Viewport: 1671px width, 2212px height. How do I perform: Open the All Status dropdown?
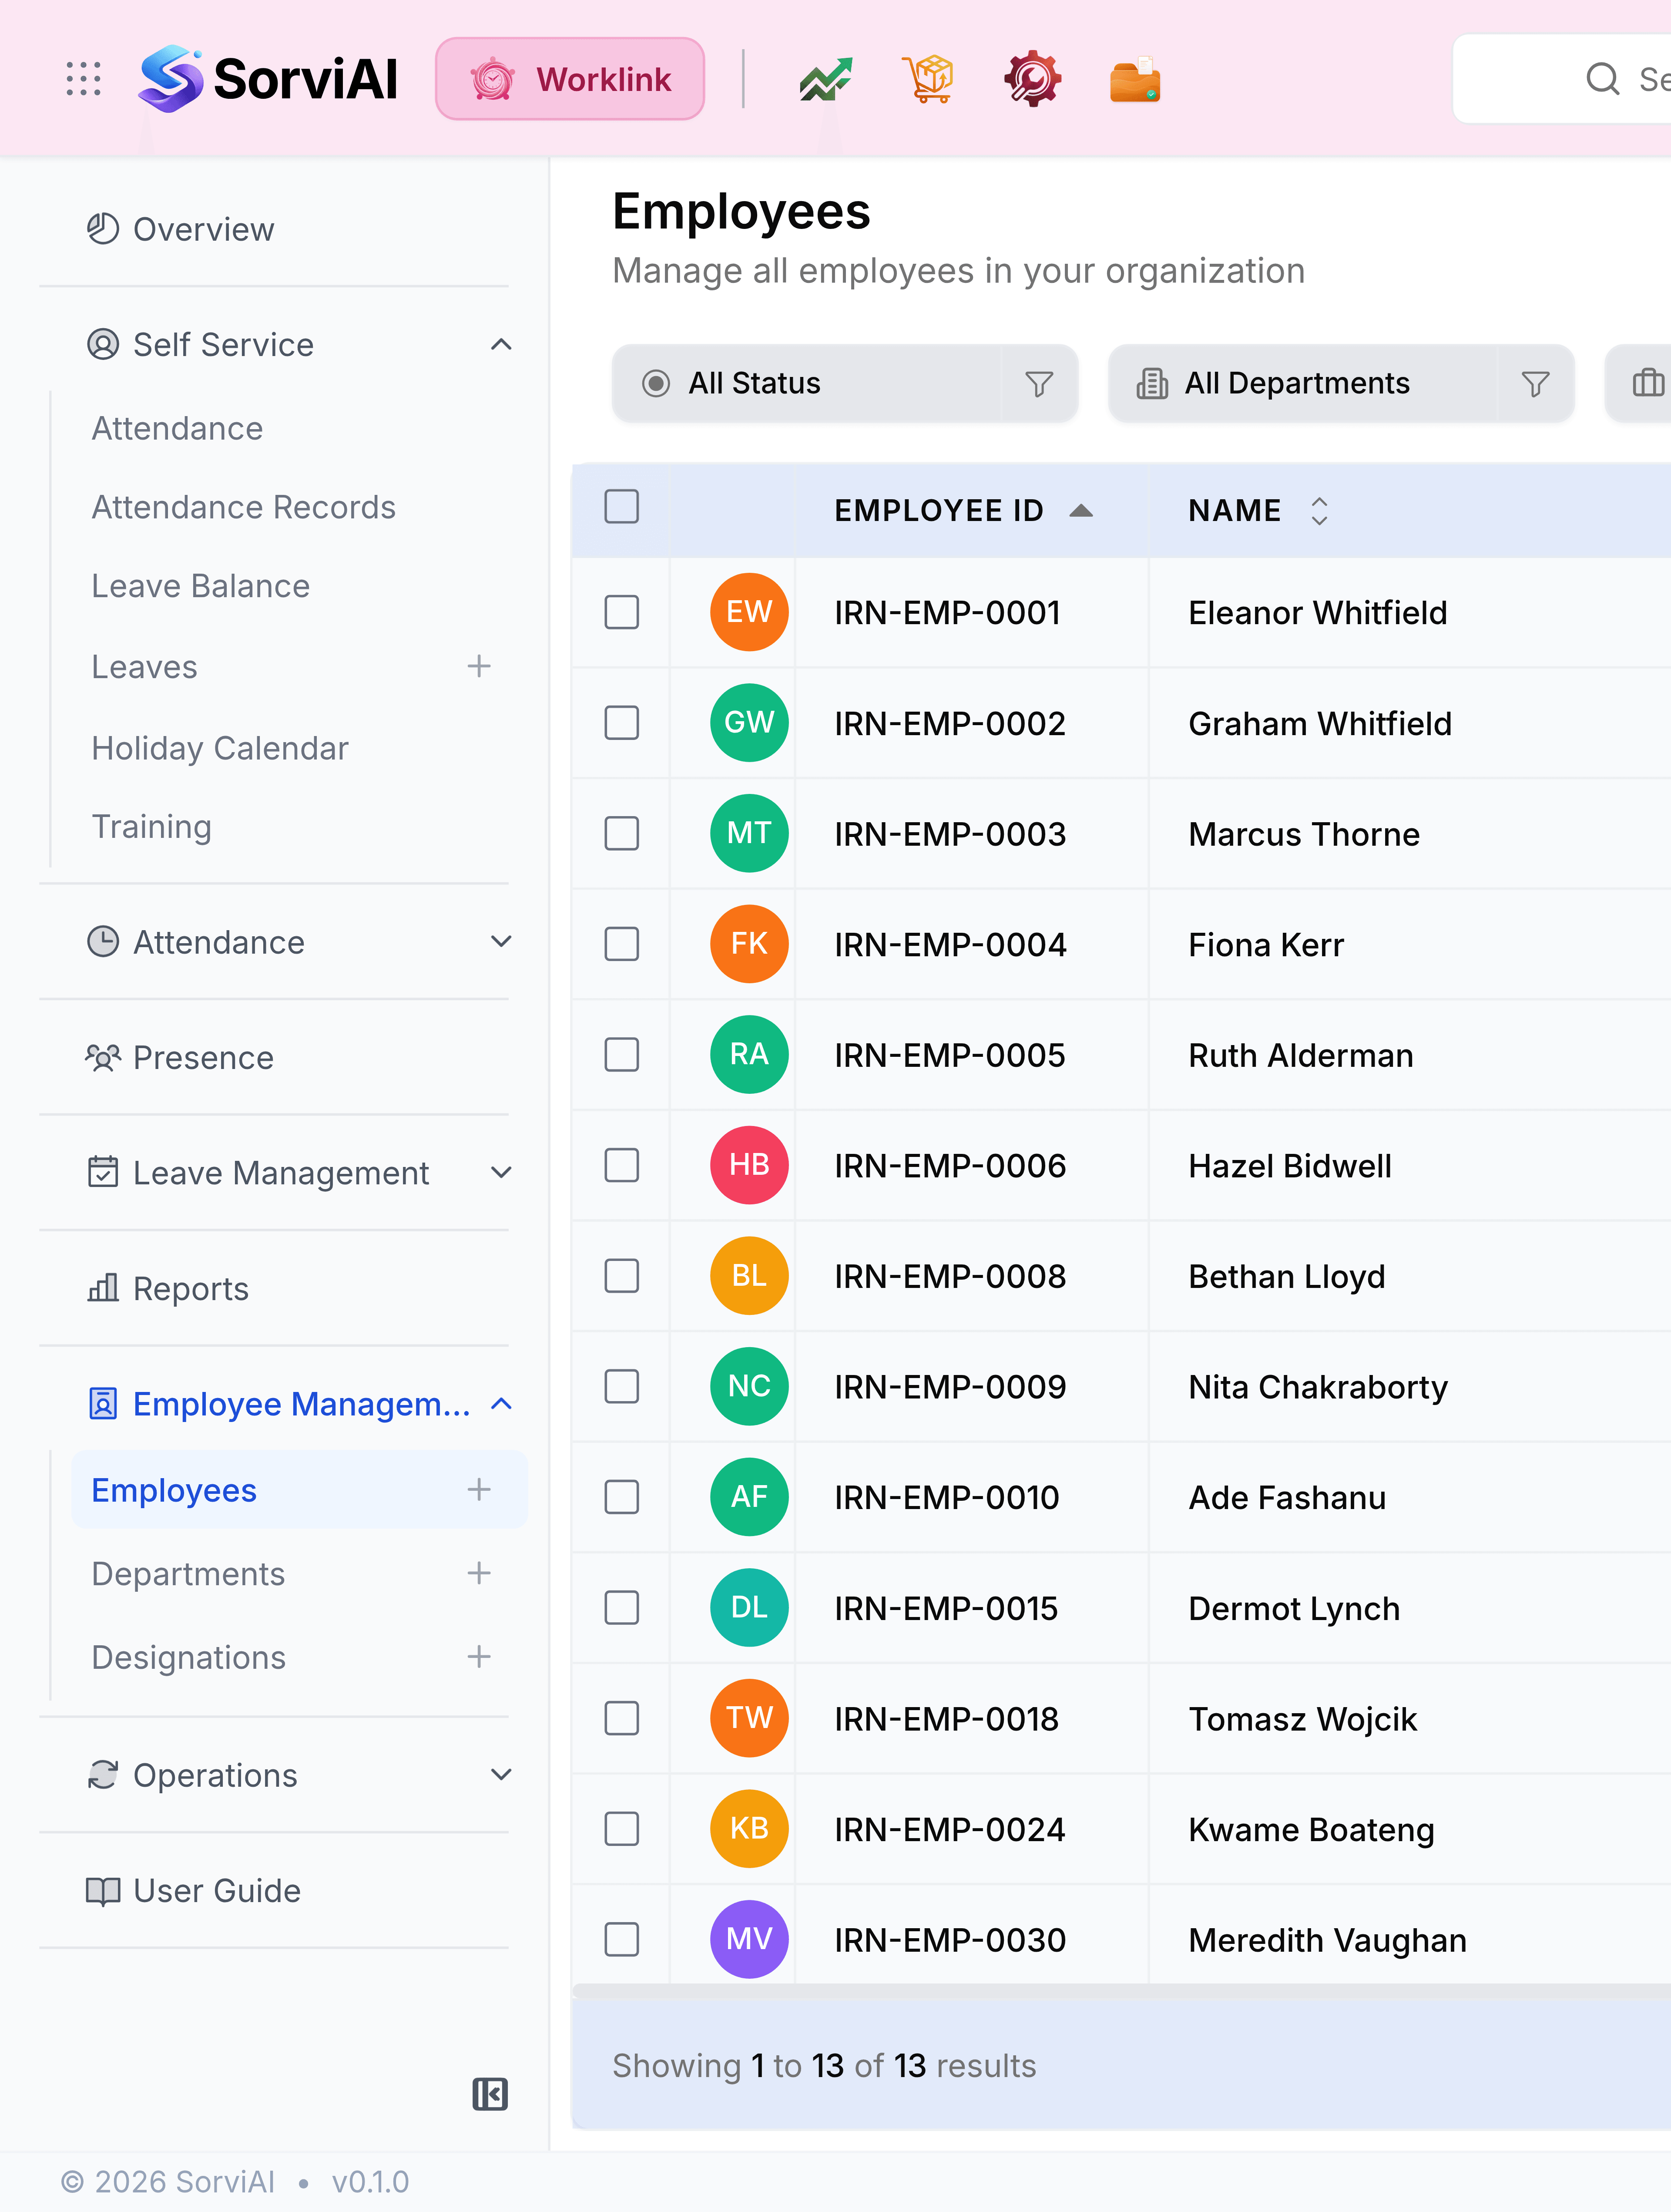[845, 383]
